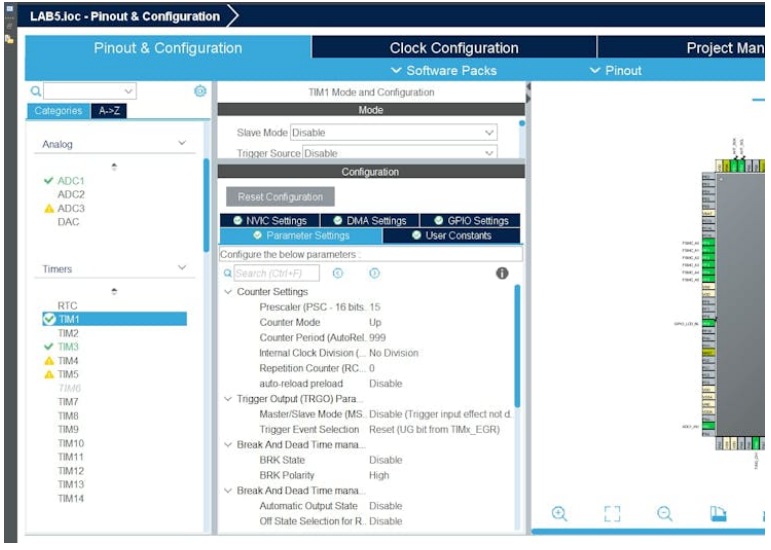Open the Slave Mode dropdown
This screenshot has width=771, height=550.
(393, 132)
